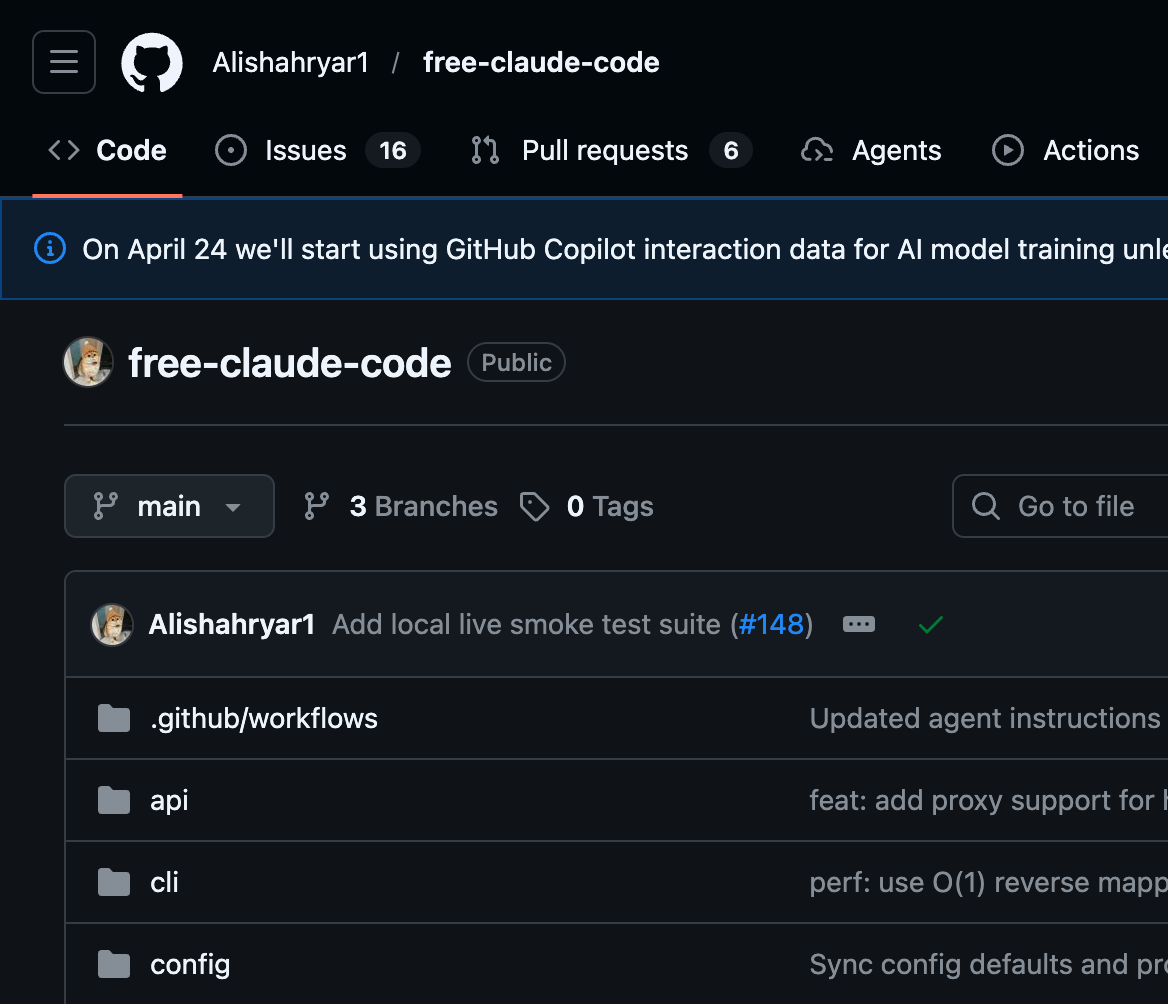
Task: Open the latest commit message link
Action: click(526, 624)
